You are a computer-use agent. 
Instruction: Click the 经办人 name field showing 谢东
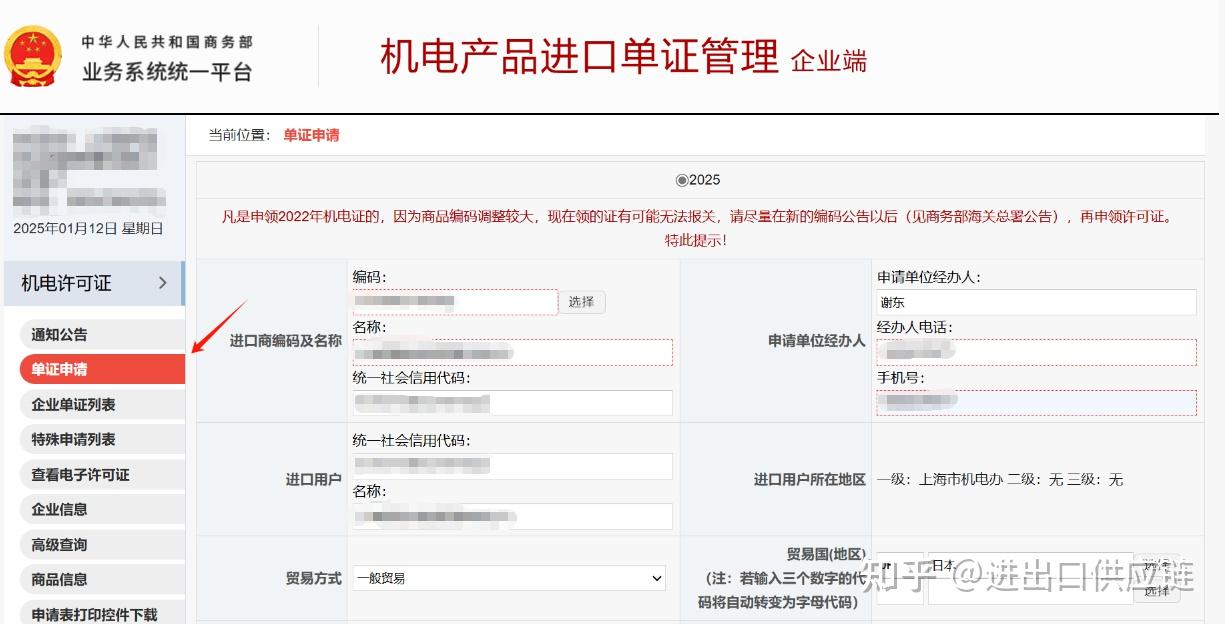pyautogui.click(x=1035, y=302)
